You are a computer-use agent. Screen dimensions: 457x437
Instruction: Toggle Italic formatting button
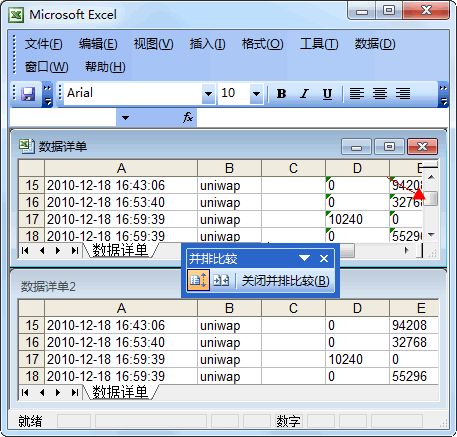coord(304,94)
